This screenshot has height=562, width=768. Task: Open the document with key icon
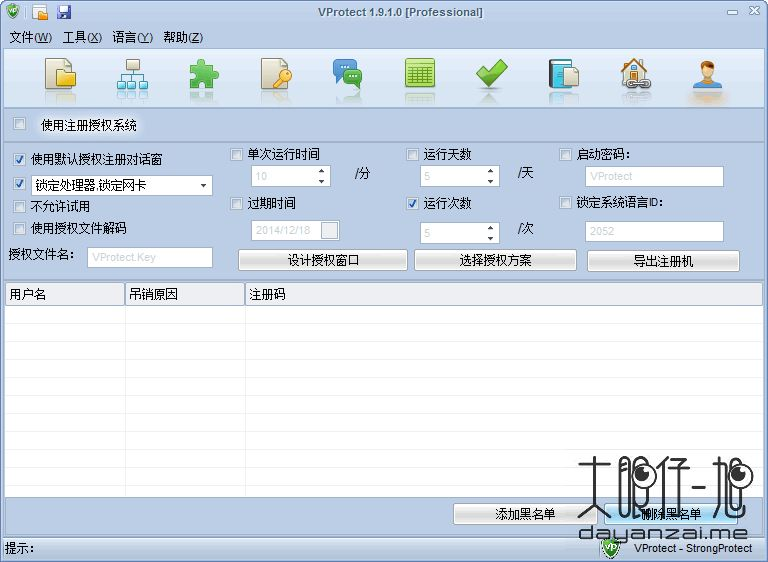point(276,73)
